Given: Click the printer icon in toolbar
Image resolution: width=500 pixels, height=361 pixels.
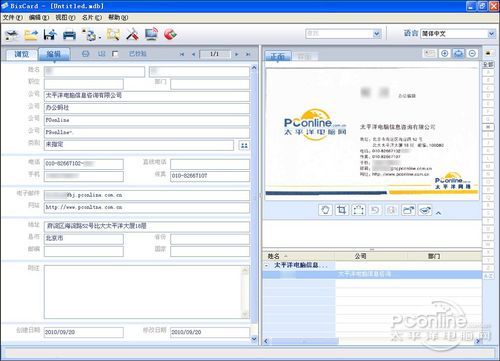Looking at the screenshot, I should [x=69, y=35].
